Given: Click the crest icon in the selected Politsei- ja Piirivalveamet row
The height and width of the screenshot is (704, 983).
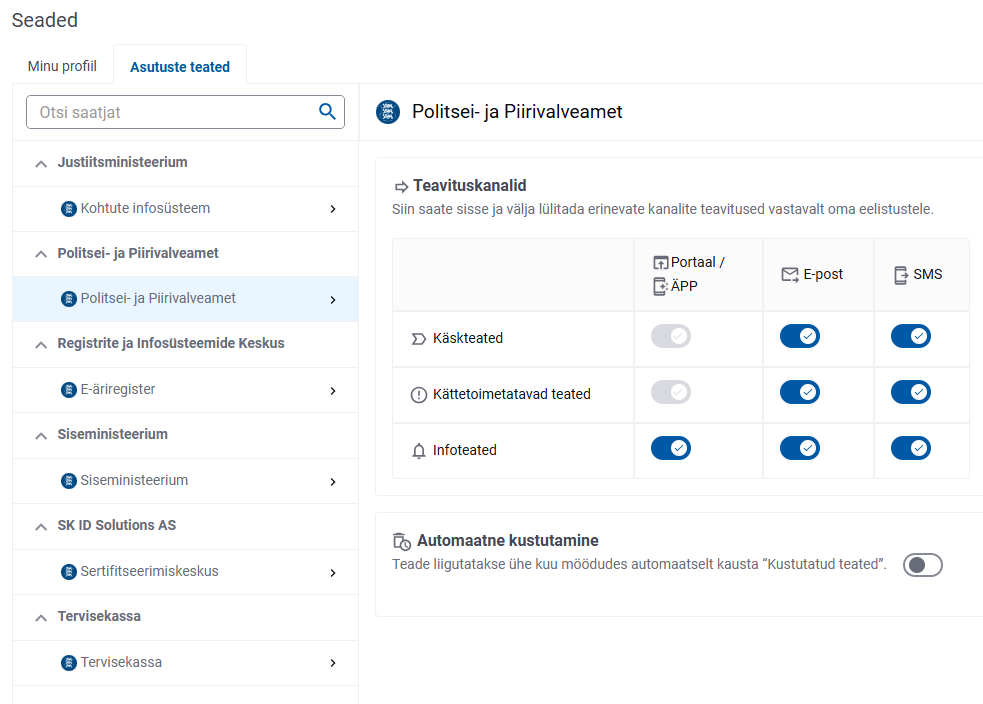Looking at the screenshot, I should click(x=69, y=299).
